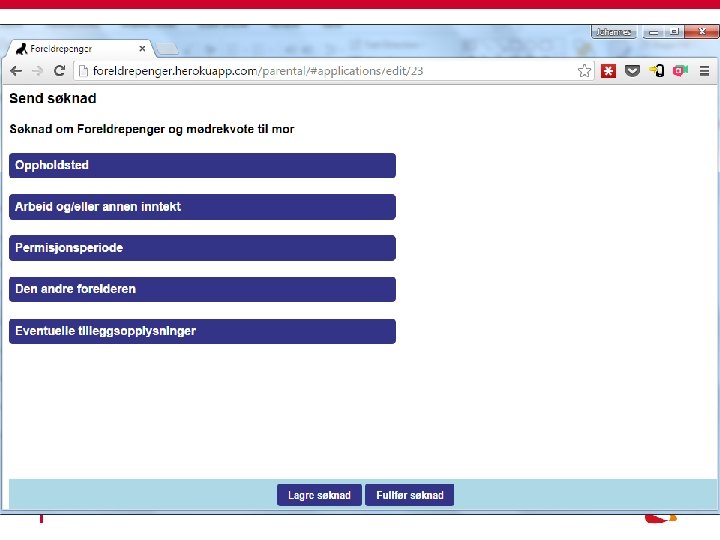Click the Pocket extension icon
Image resolution: width=720 pixels, height=540 pixels.
(x=632, y=71)
